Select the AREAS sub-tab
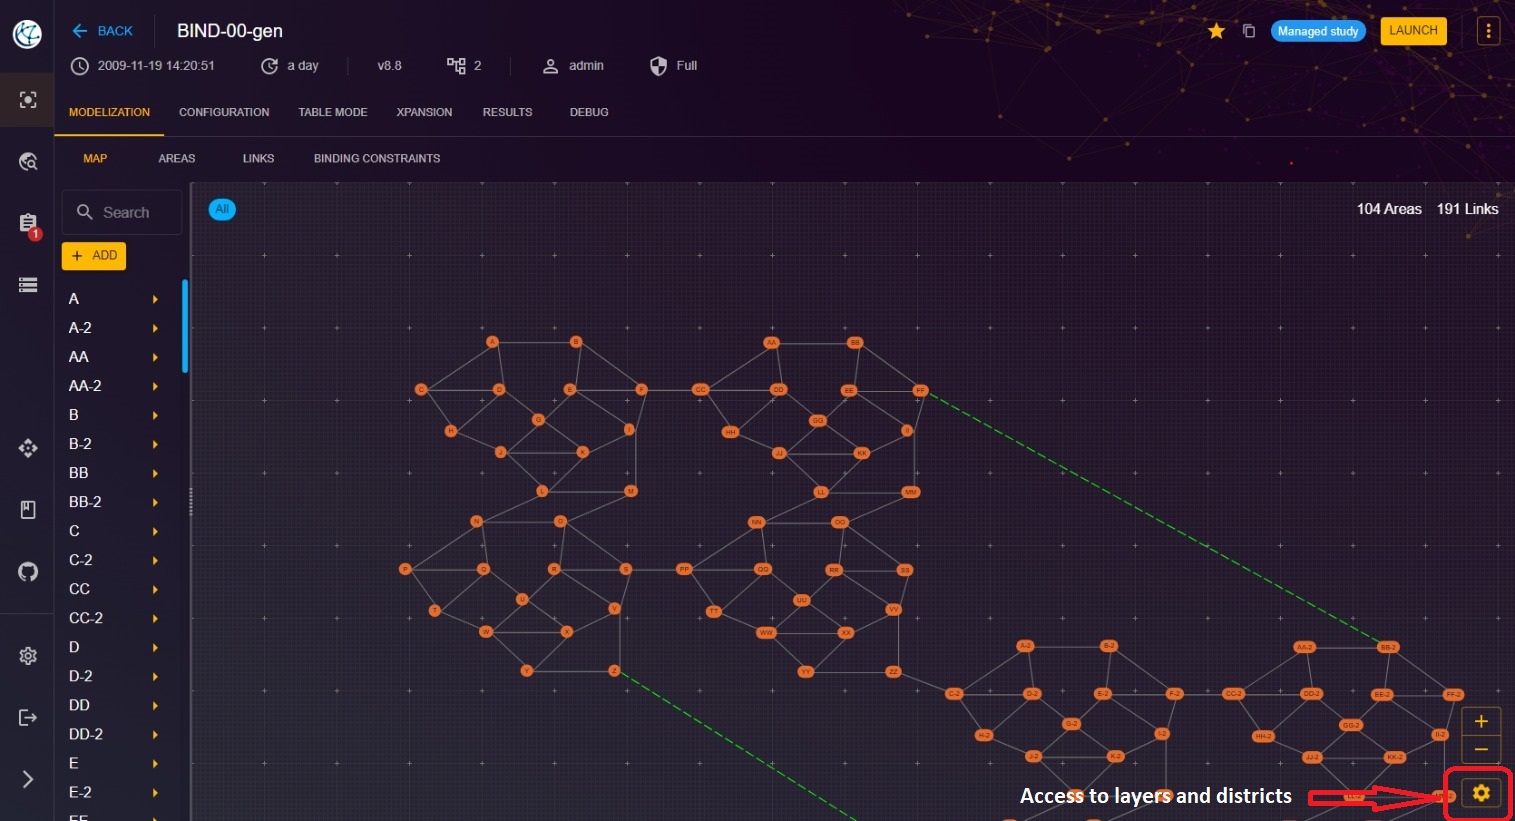This screenshot has width=1515, height=821. click(177, 158)
